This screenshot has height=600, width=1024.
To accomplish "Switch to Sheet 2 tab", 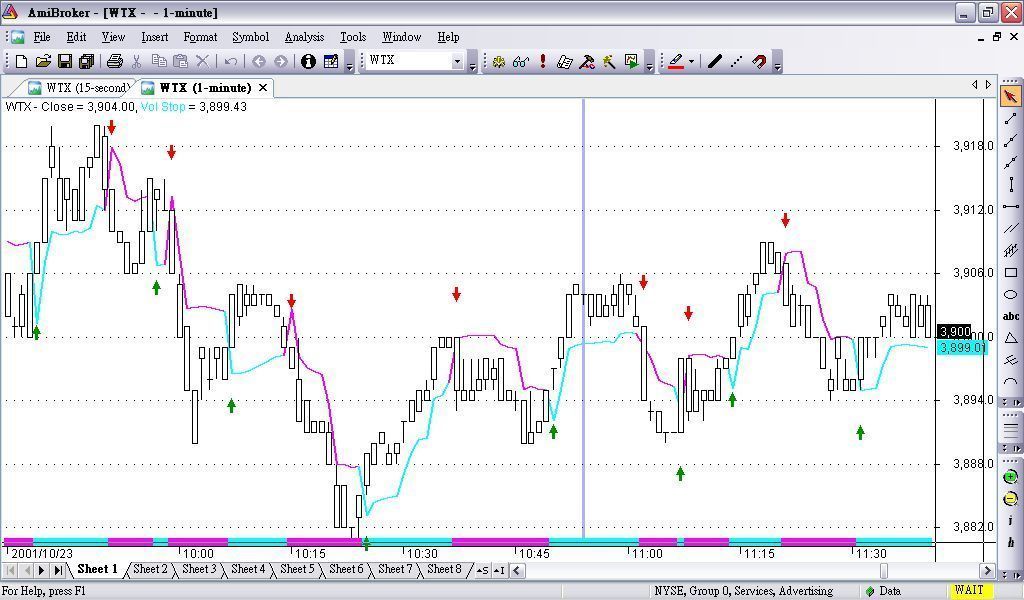I will click(150, 569).
